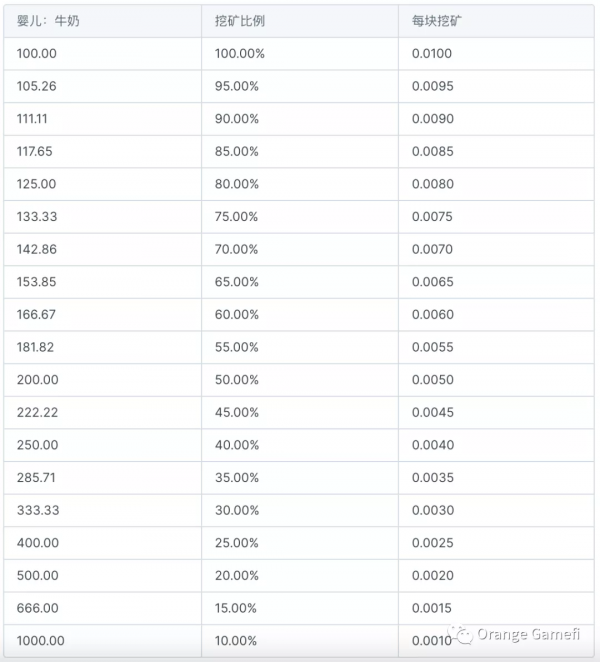
Task: Click the cell with value 105.26
Action: [x=37, y=86]
